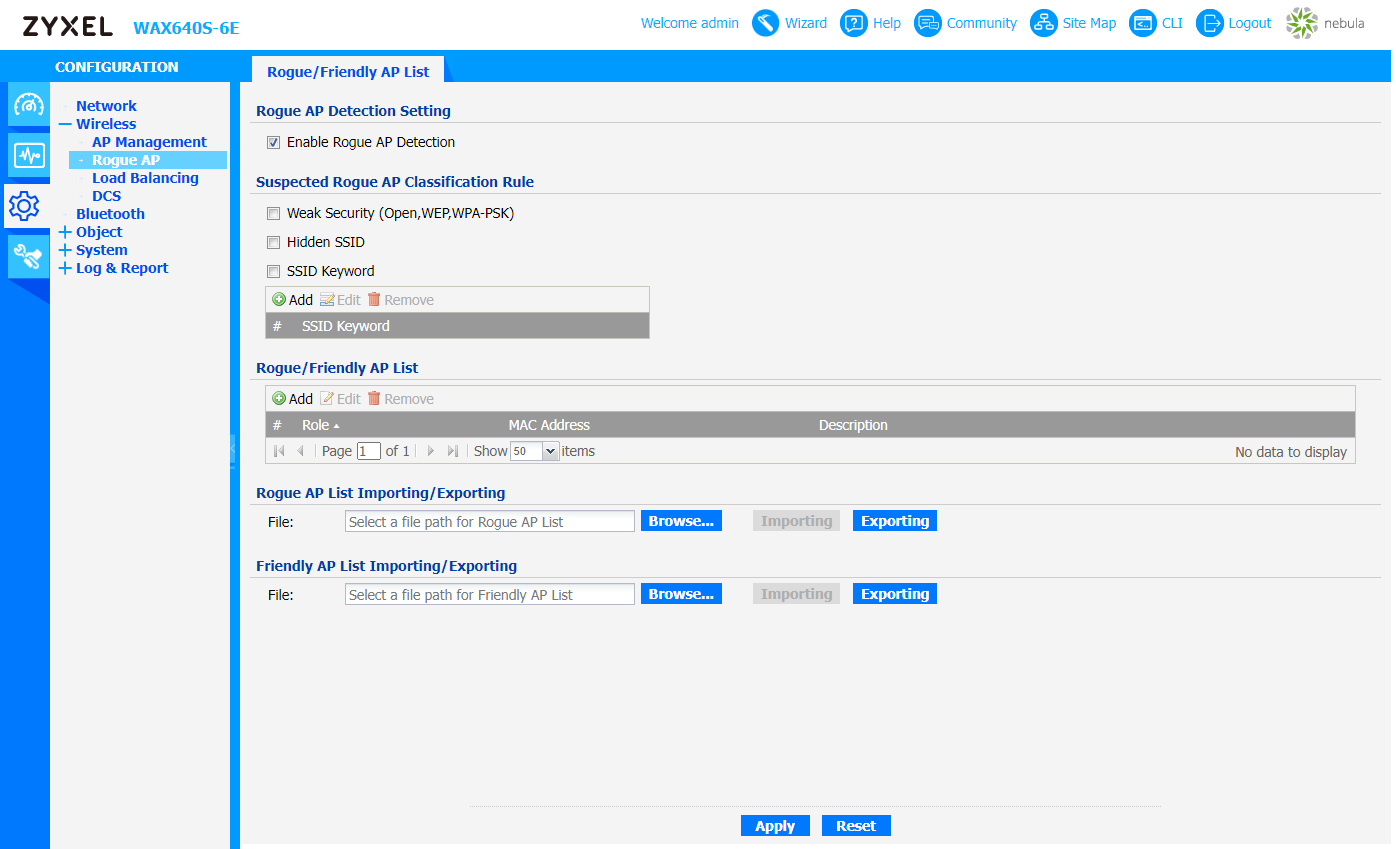
Task: Check the Hidden SSID option
Action: coord(273,243)
